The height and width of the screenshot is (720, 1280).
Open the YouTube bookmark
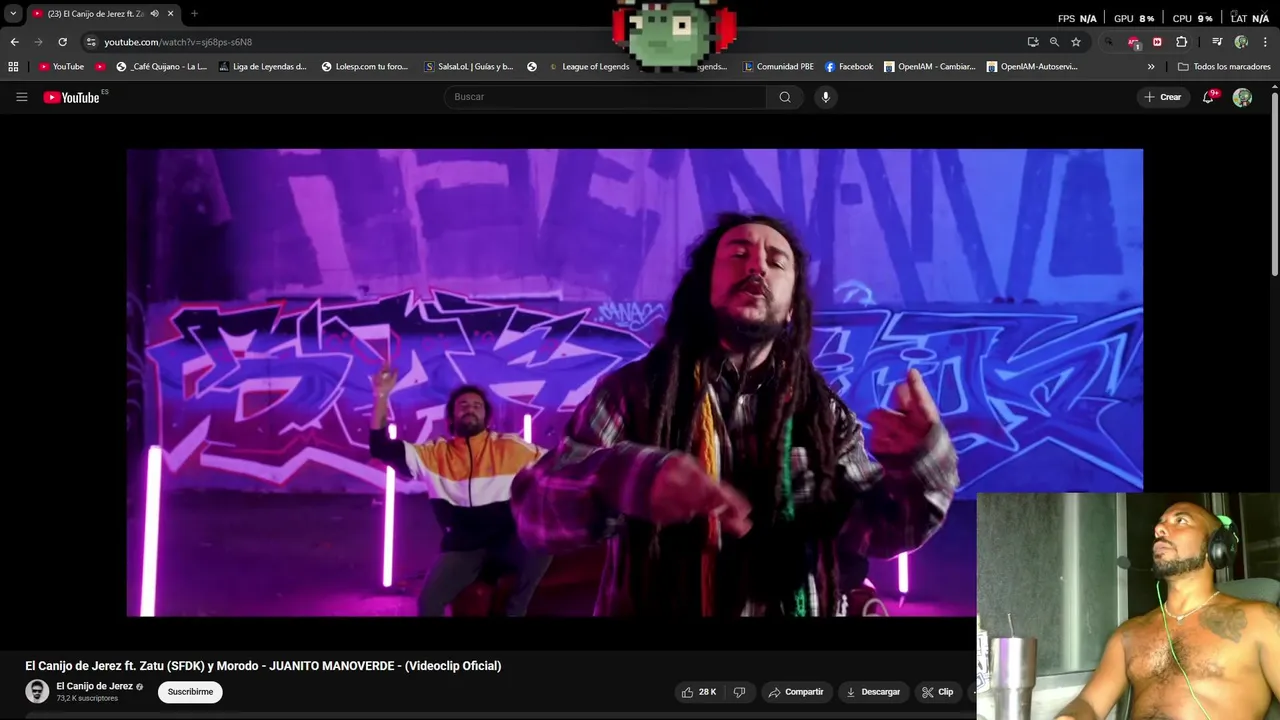click(61, 67)
